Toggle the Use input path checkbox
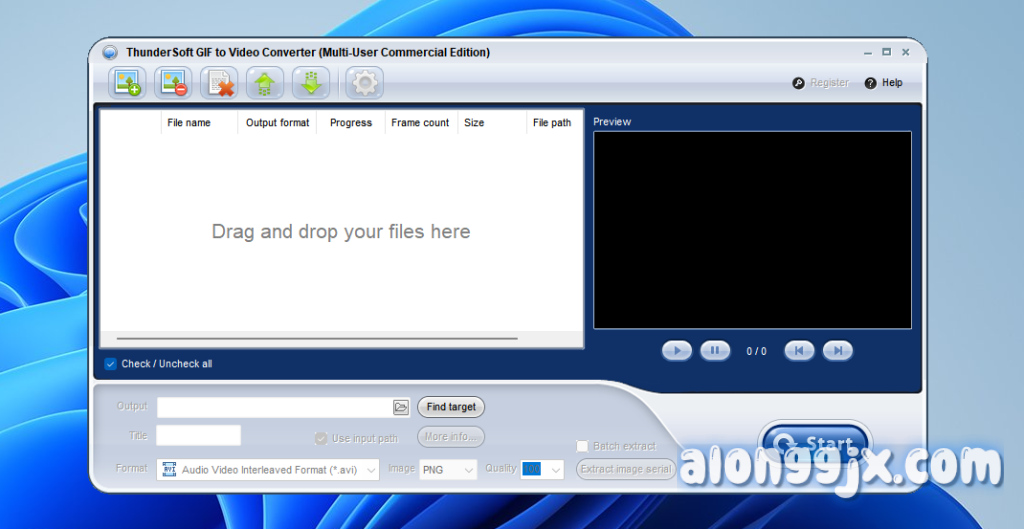 321,438
